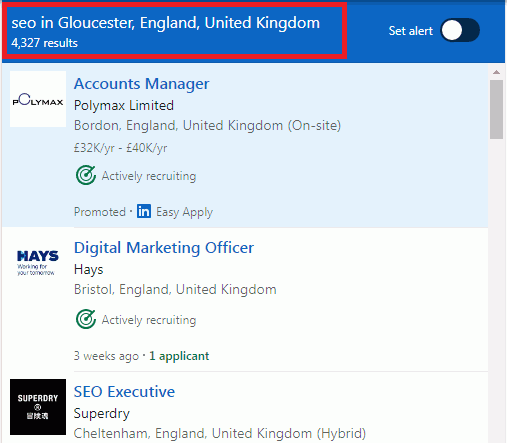Screen dimensions: 507x443
Task: Click the '4,327 results' count
Action: (x=44, y=43)
